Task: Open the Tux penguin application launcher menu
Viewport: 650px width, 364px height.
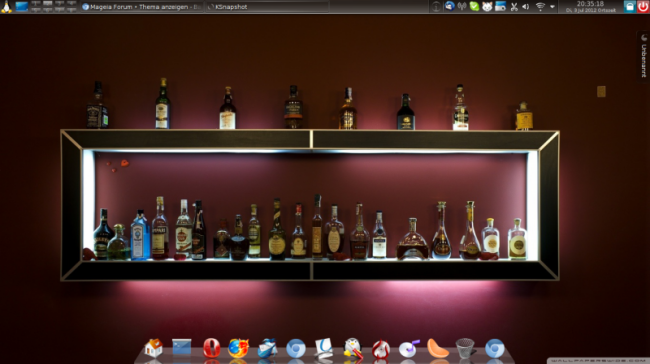Action: tap(6, 7)
